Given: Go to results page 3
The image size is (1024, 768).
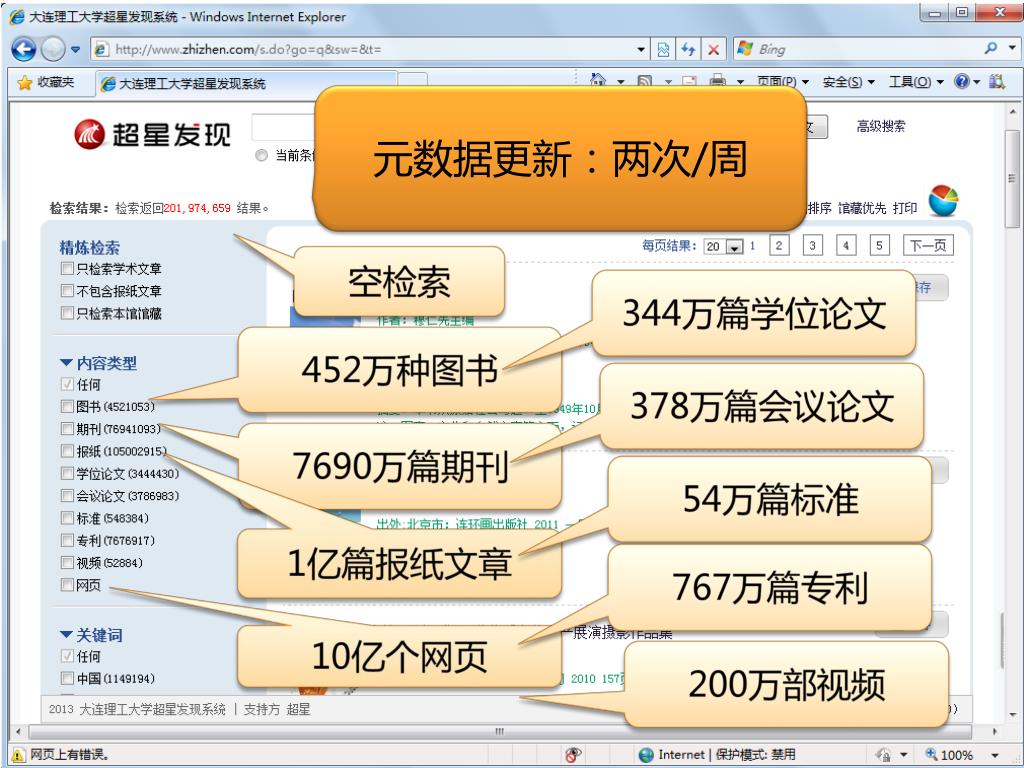Looking at the screenshot, I should tap(812, 246).
